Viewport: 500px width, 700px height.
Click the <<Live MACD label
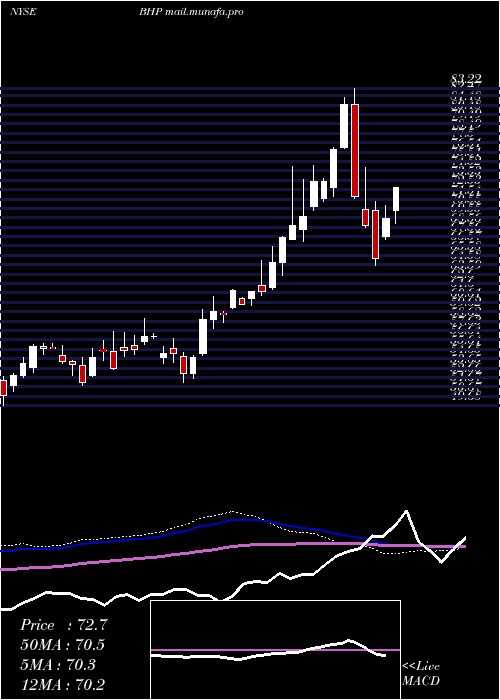[x=421, y=674]
